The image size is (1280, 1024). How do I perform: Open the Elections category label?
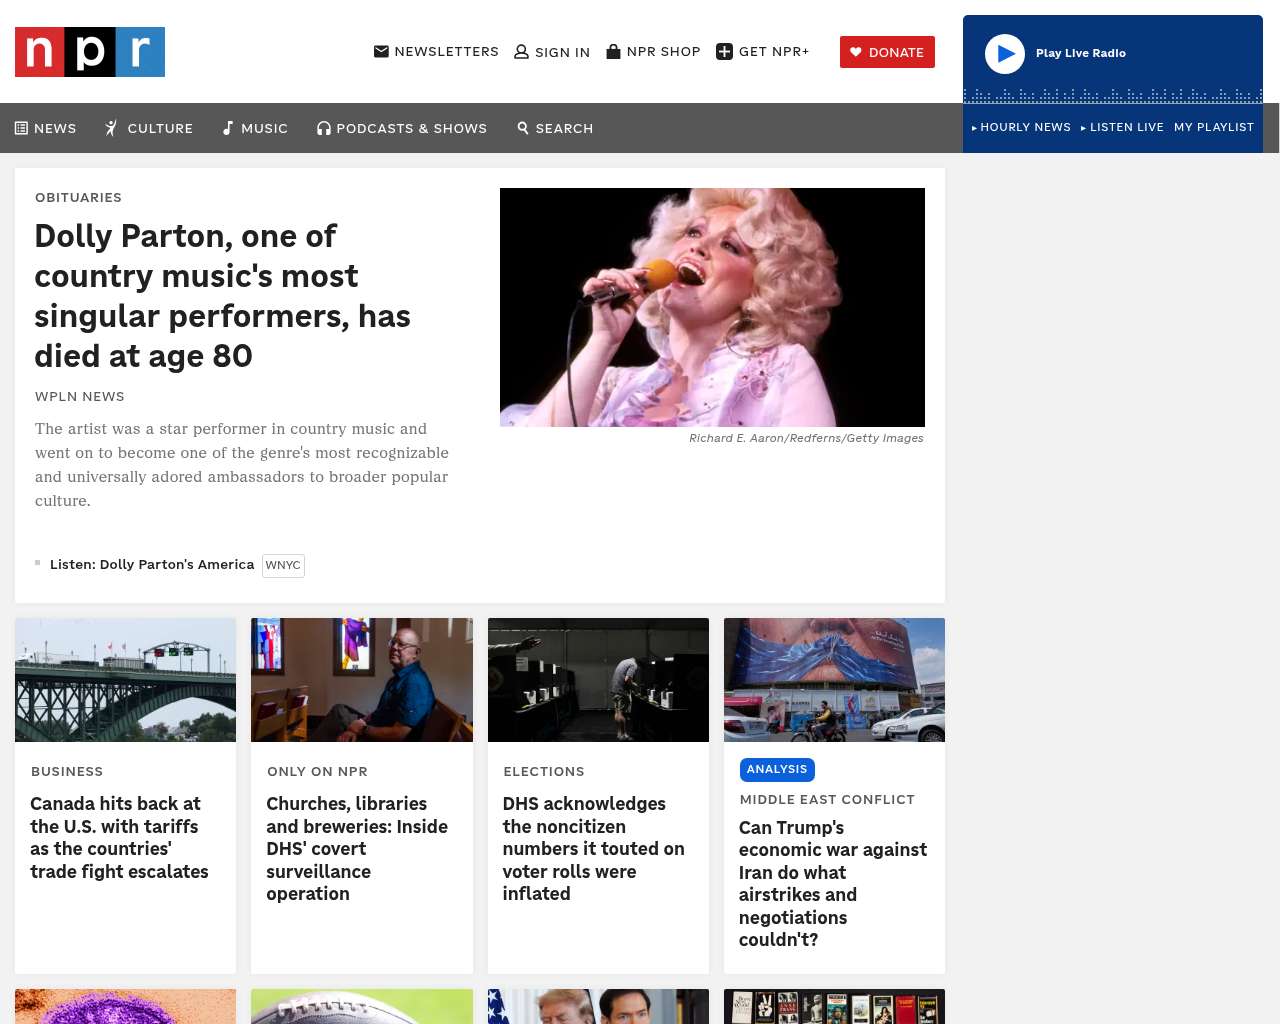coord(544,771)
